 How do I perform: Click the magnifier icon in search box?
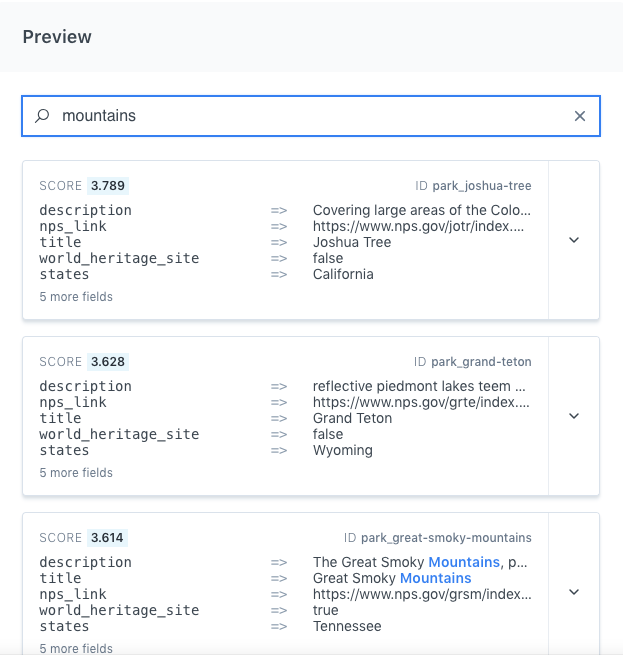pos(42,116)
